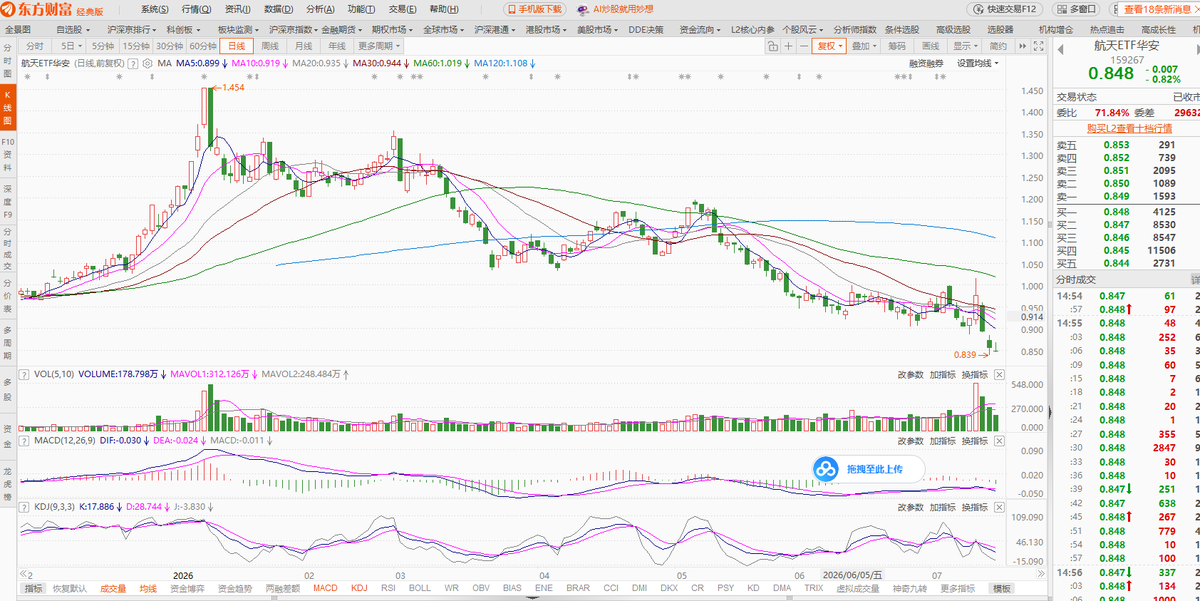
Task: Switch to 周线 weekly tab
Action: (x=270, y=46)
